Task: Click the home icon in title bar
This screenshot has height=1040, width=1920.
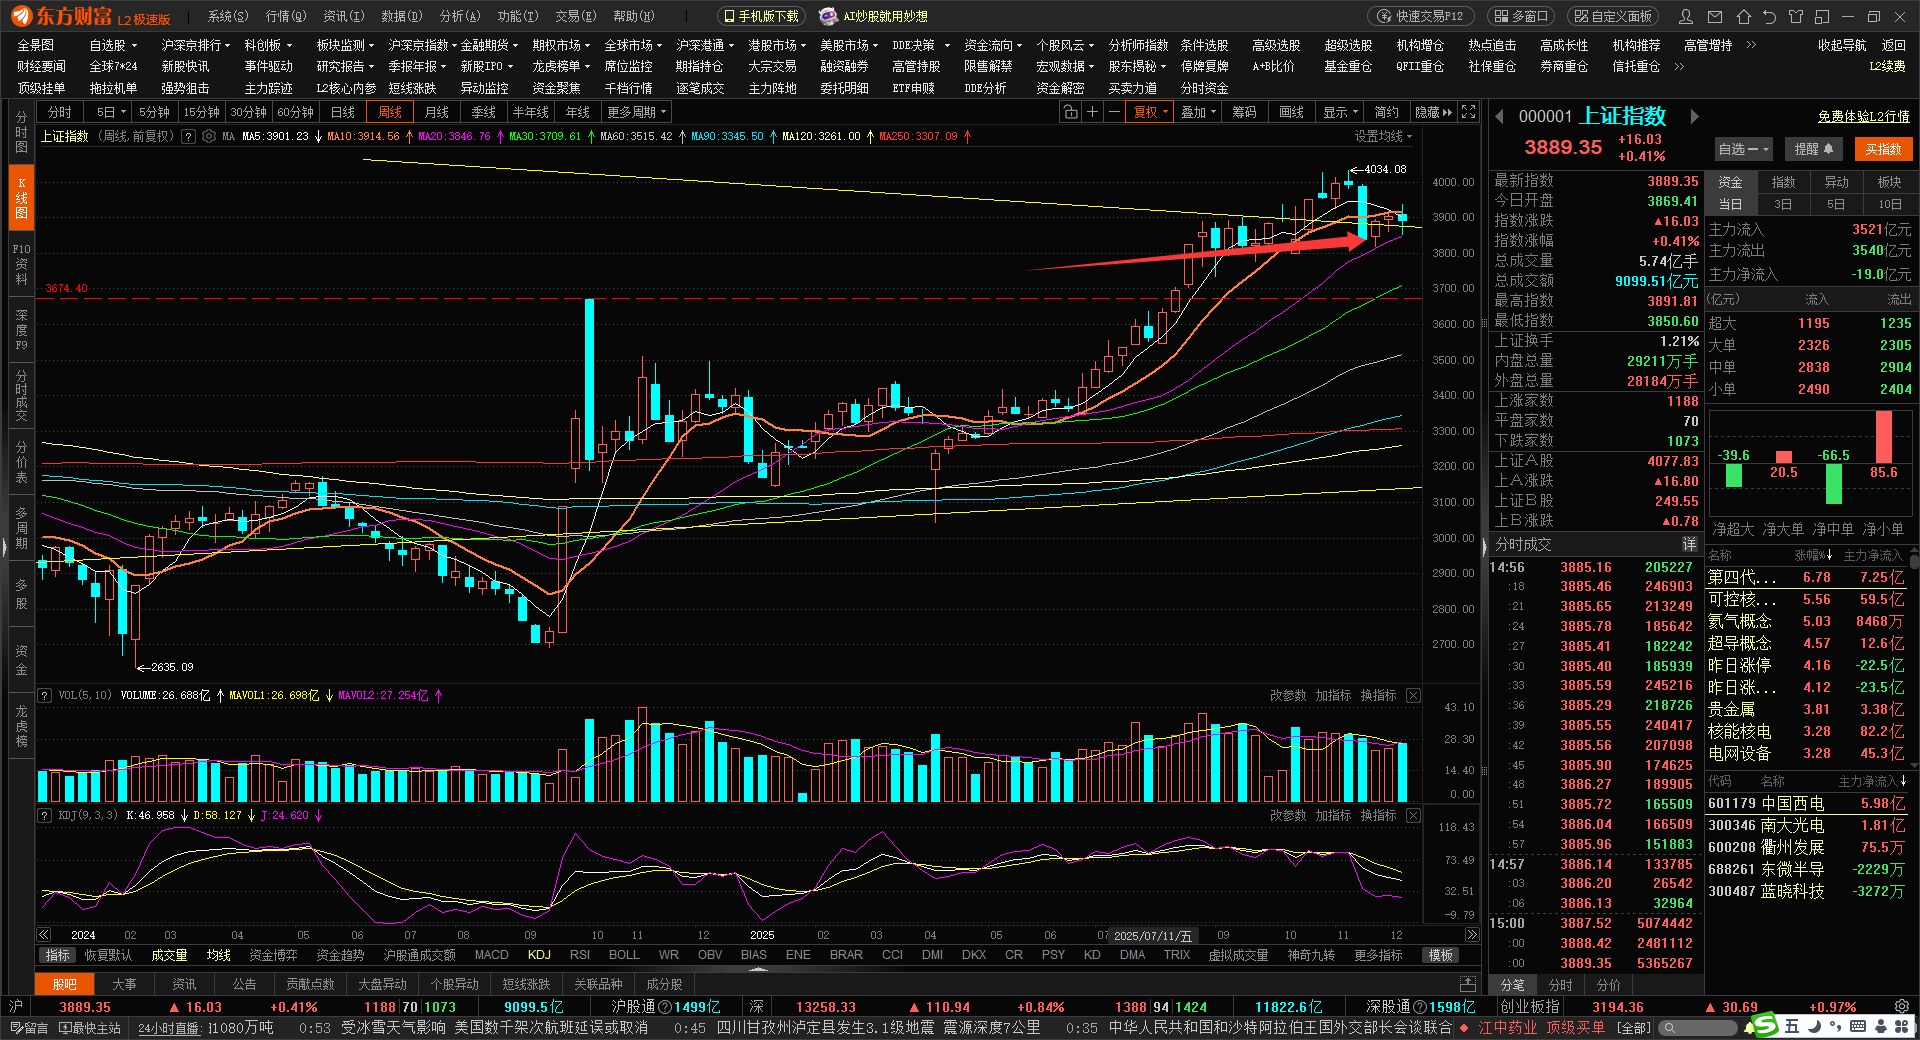Action: point(1744,17)
